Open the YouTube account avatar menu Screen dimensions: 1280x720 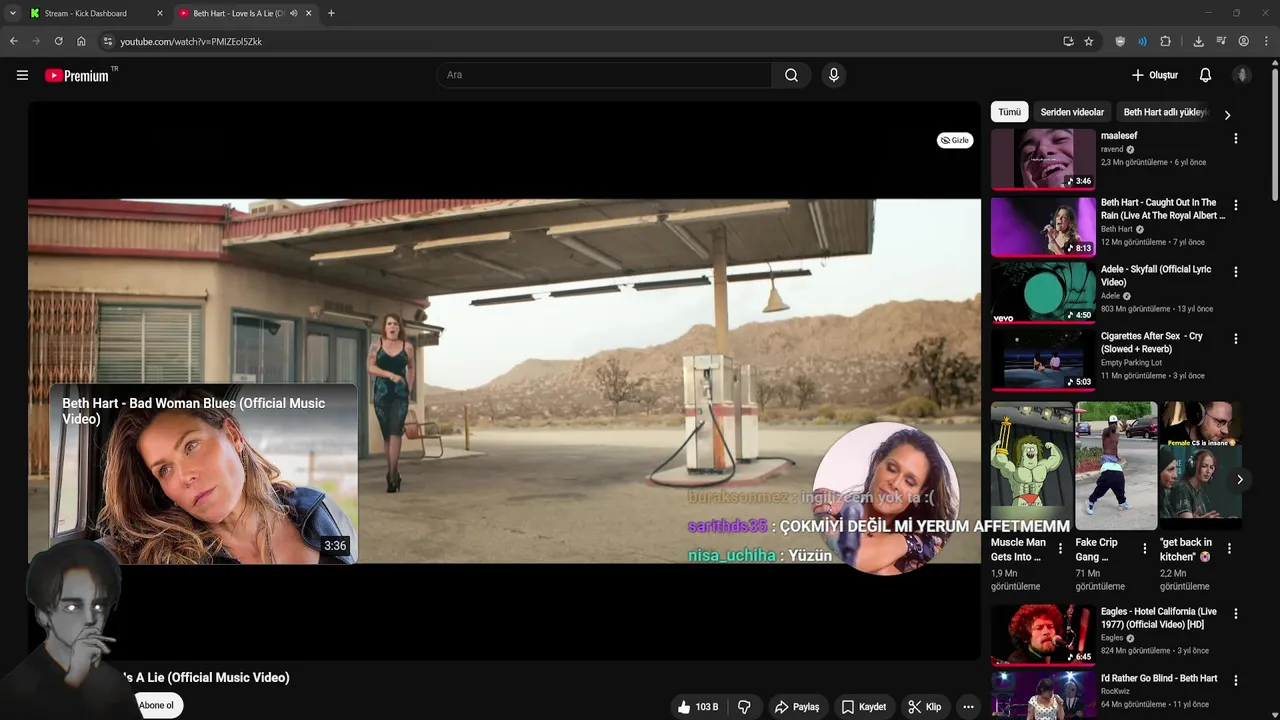1242,75
